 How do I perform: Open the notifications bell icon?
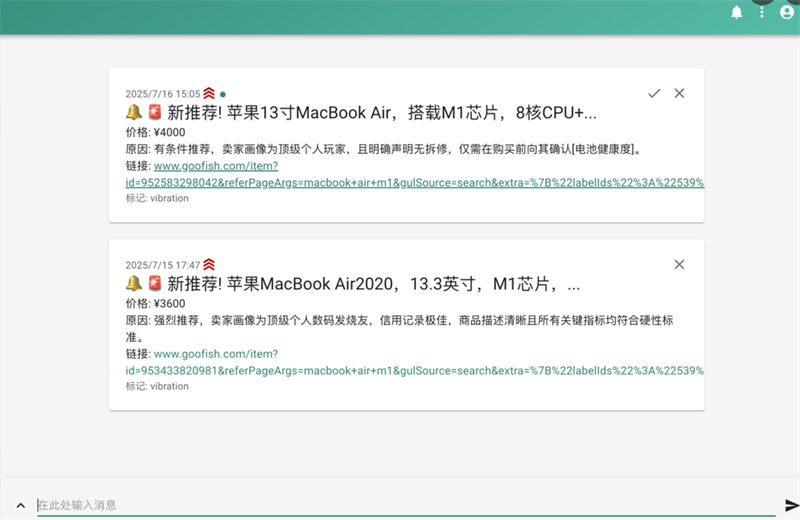point(736,12)
